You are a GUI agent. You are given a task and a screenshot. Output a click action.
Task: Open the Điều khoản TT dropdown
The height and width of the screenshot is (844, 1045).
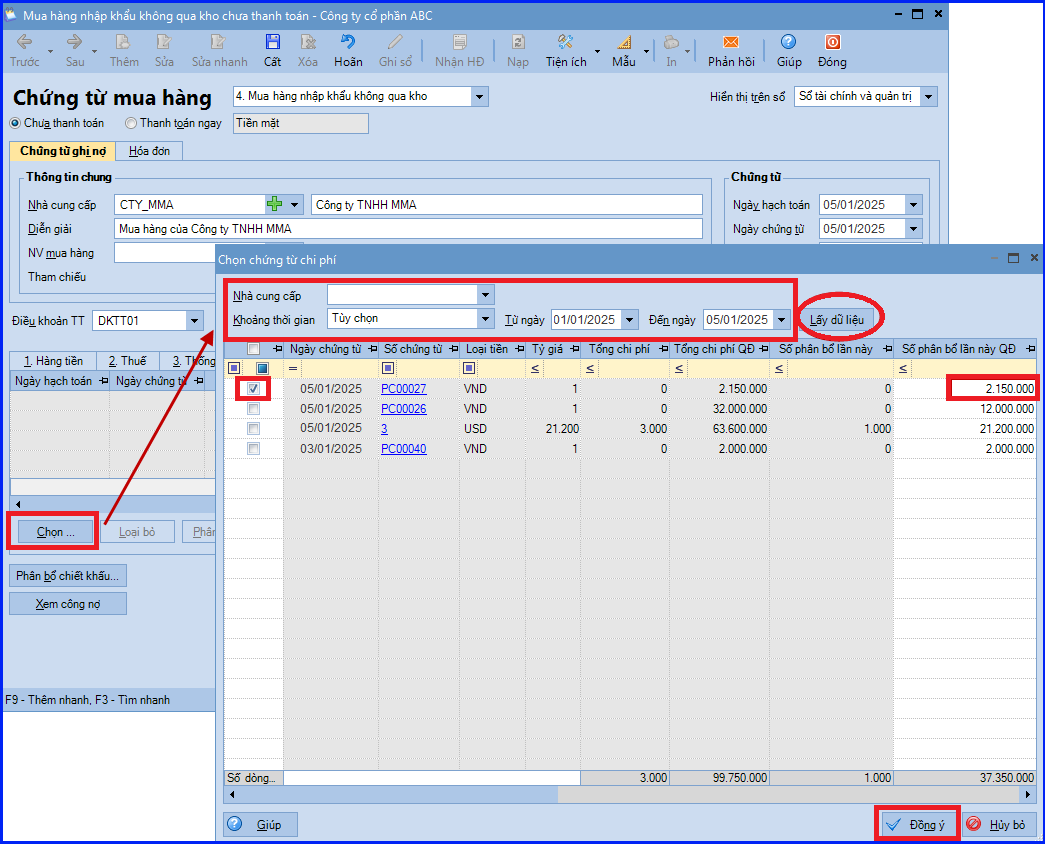click(195, 321)
